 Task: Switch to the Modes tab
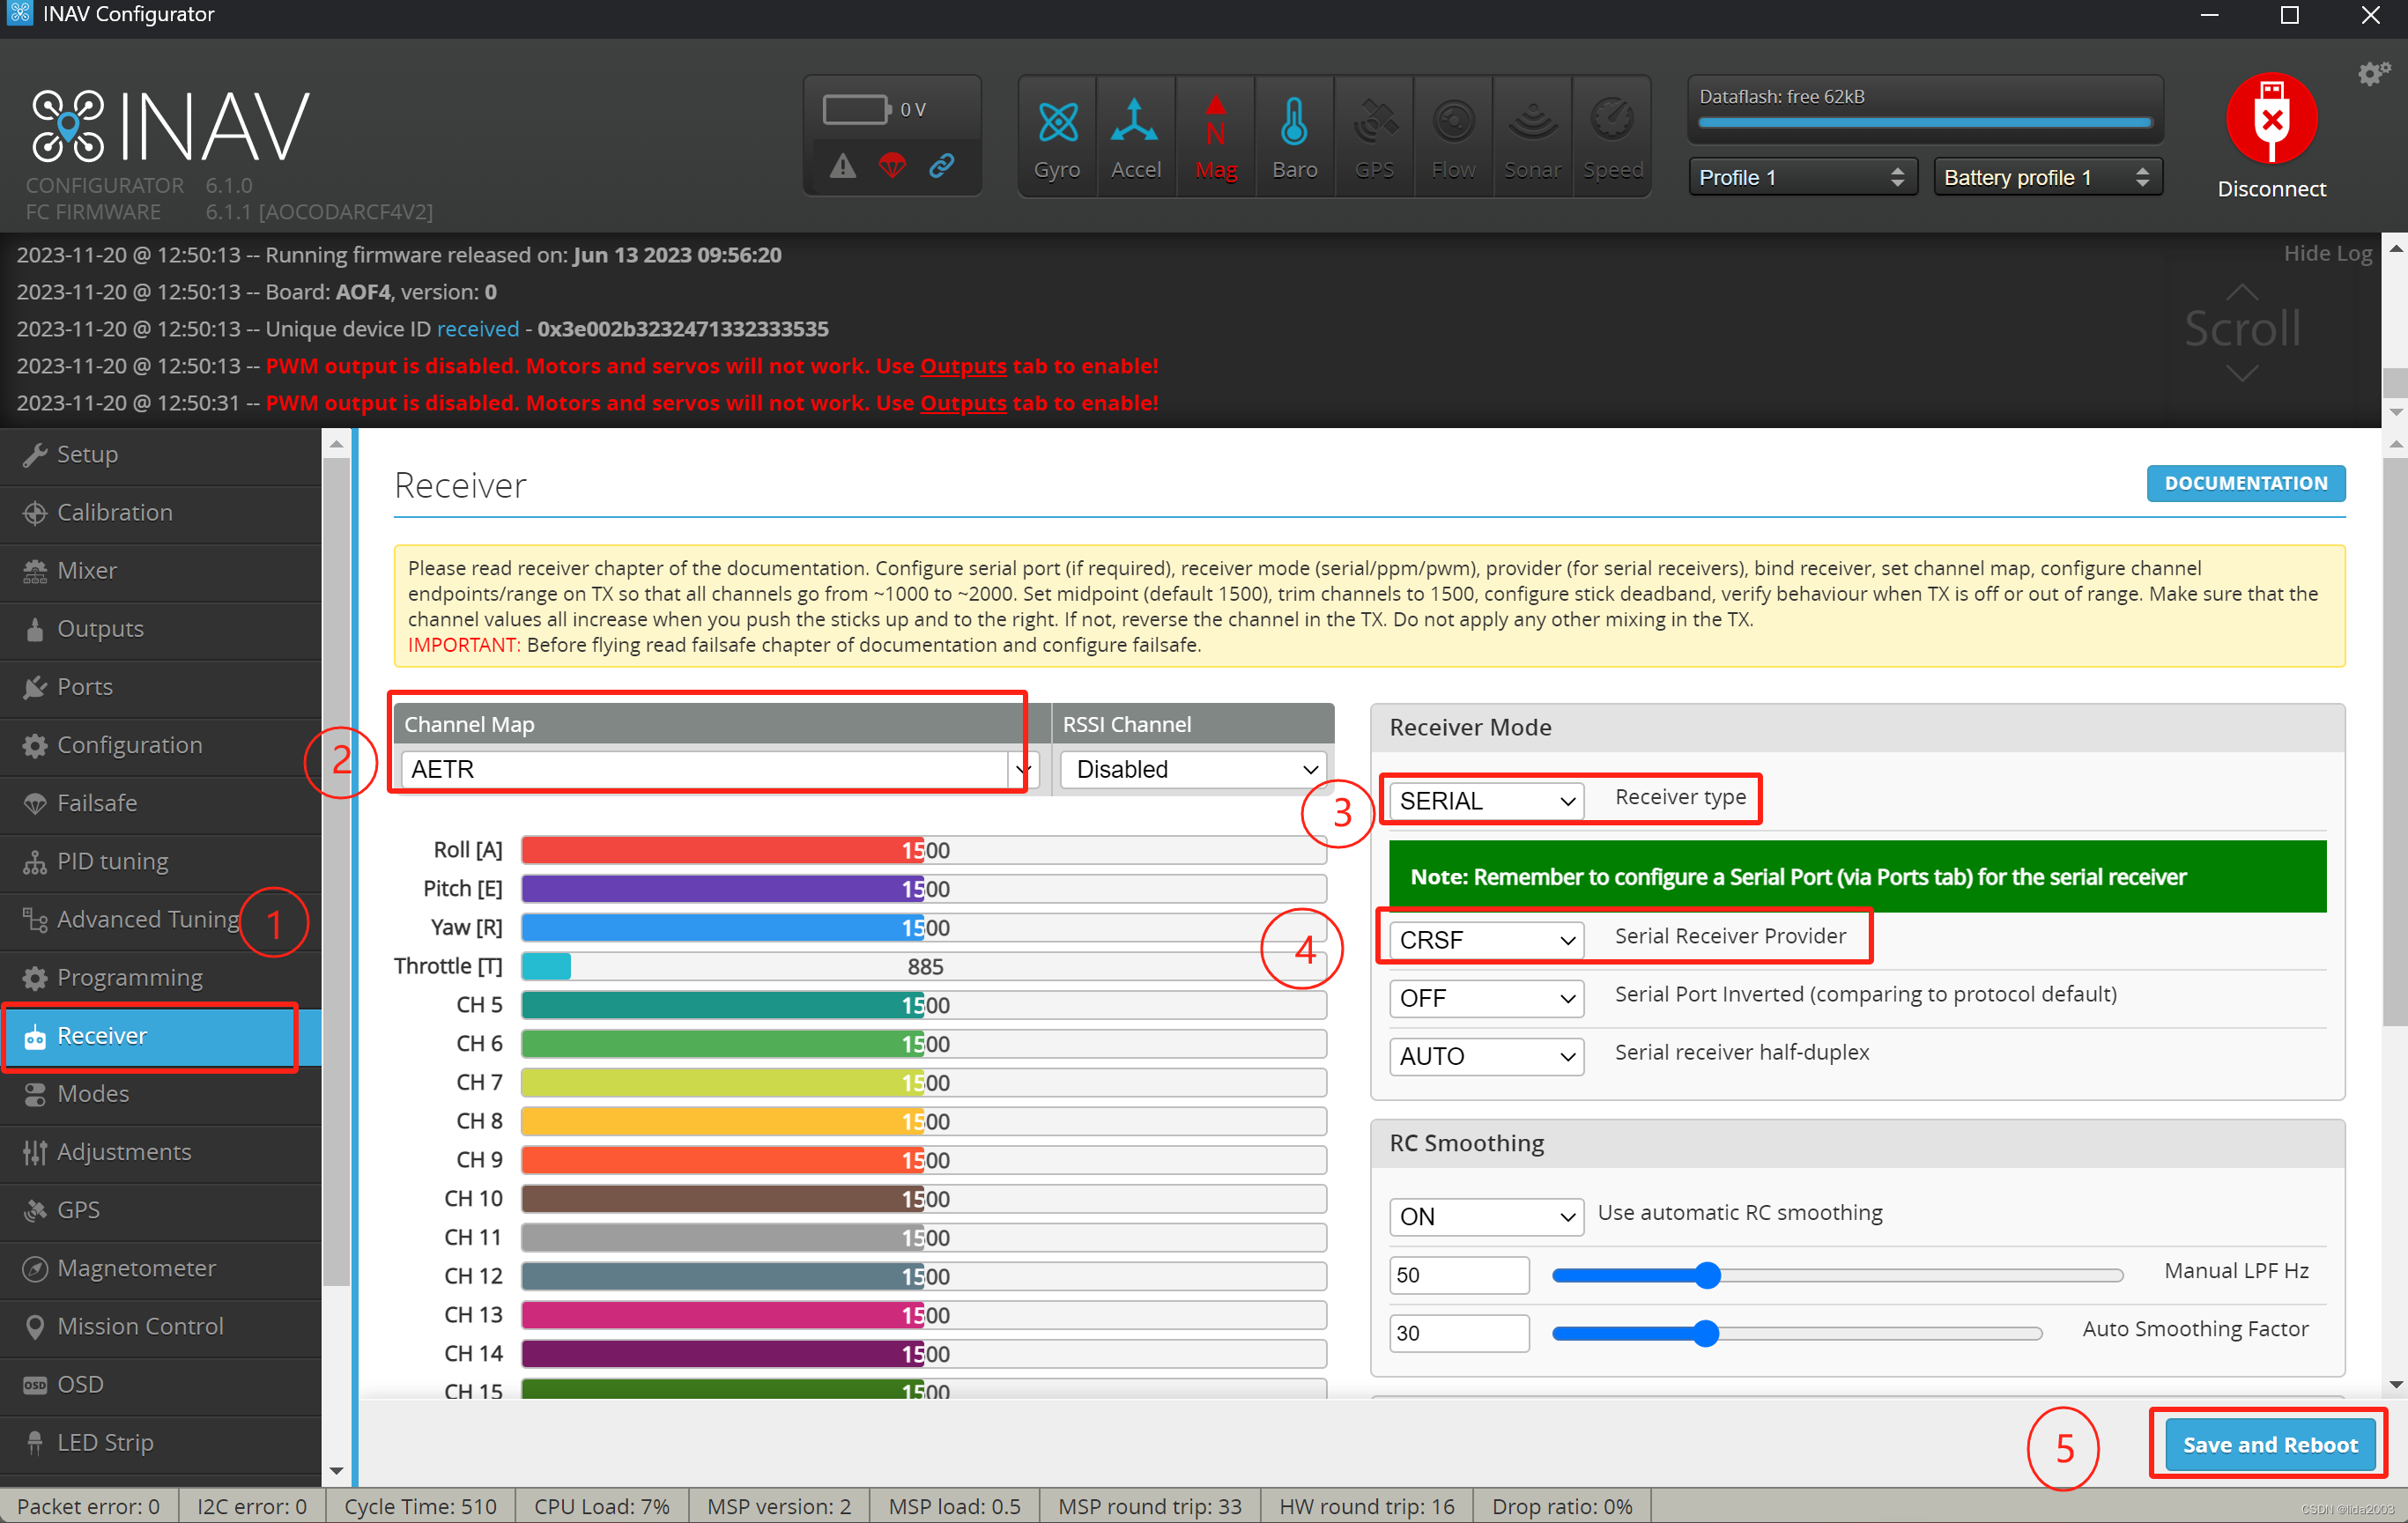93,1093
